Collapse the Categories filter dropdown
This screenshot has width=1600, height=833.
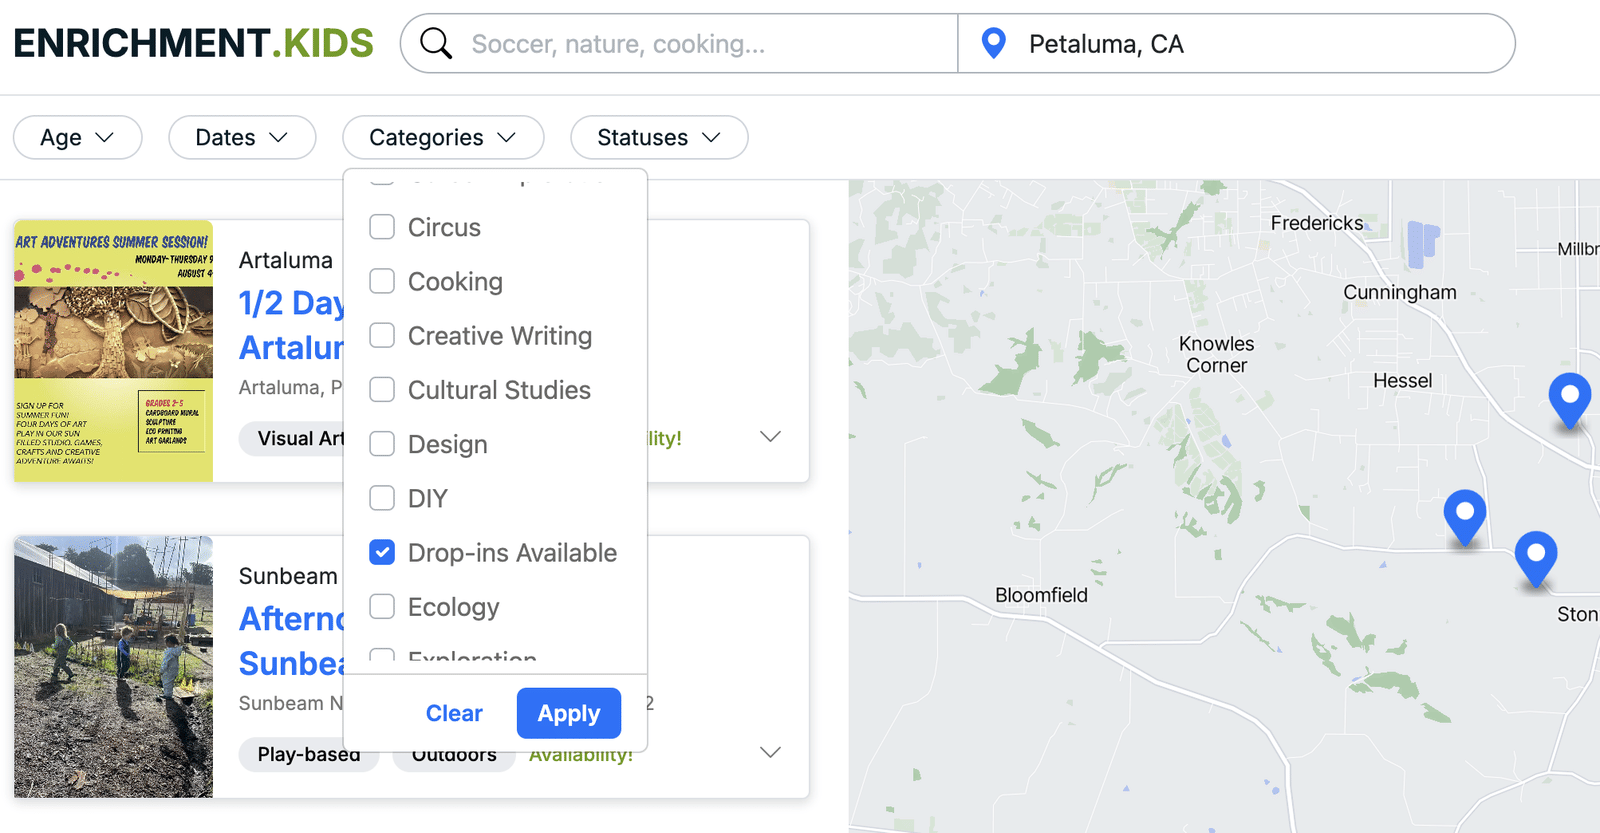(443, 138)
